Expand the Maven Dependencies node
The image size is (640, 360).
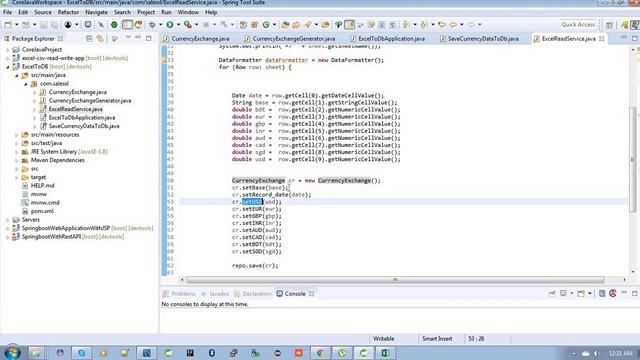(17, 160)
